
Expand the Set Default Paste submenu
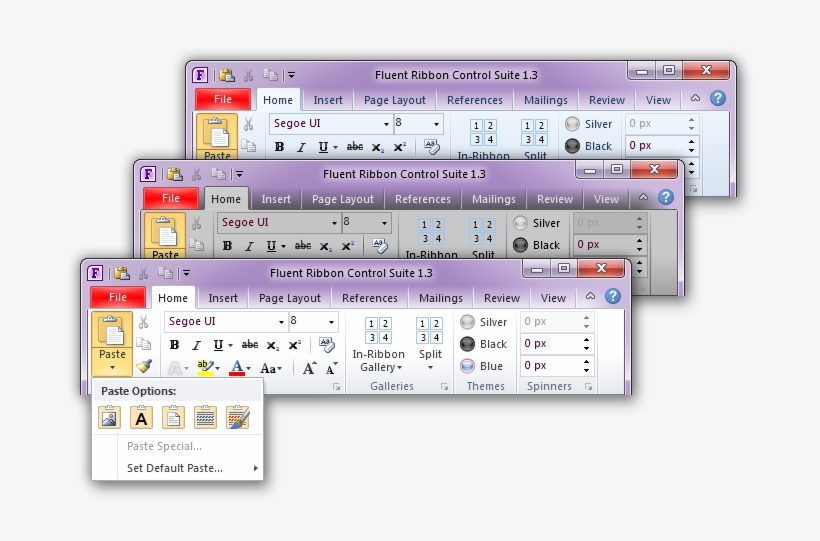point(256,468)
